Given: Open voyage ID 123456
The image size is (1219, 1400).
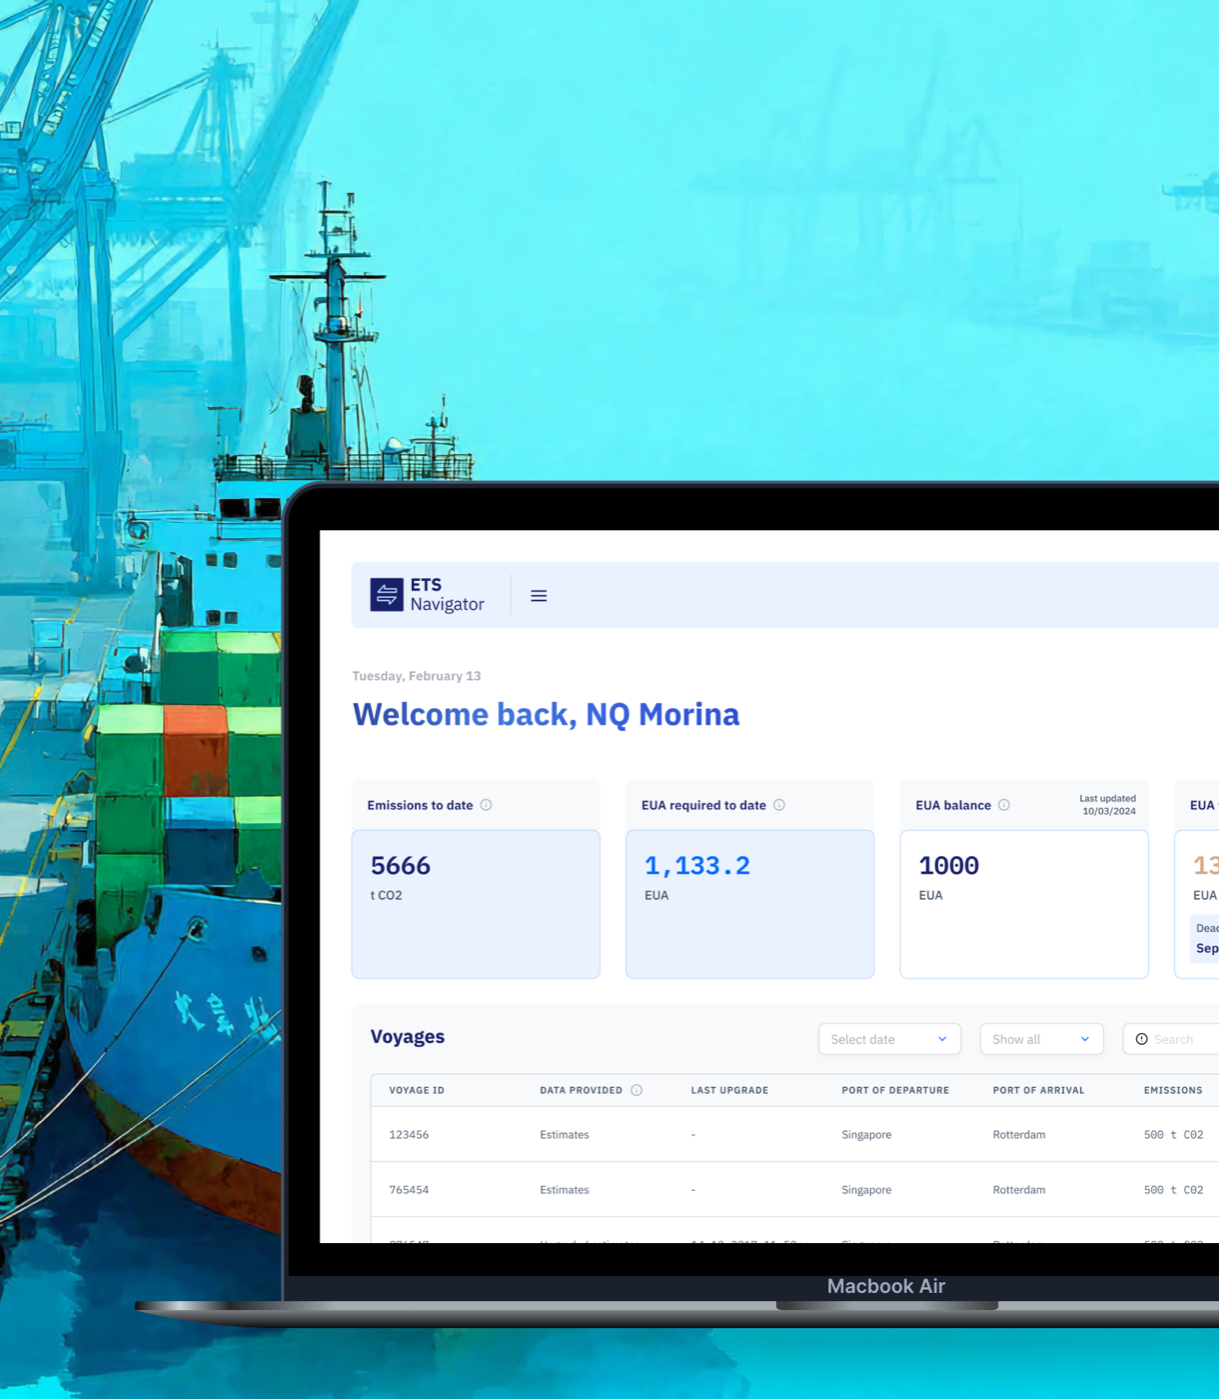Looking at the screenshot, I should (409, 1135).
